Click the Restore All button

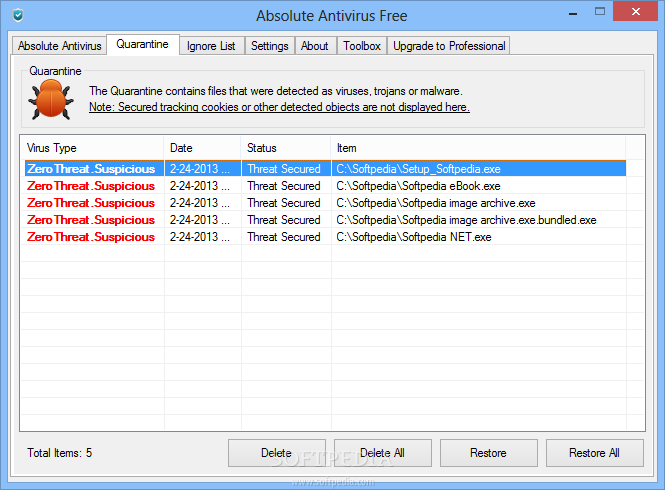coord(595,453)
